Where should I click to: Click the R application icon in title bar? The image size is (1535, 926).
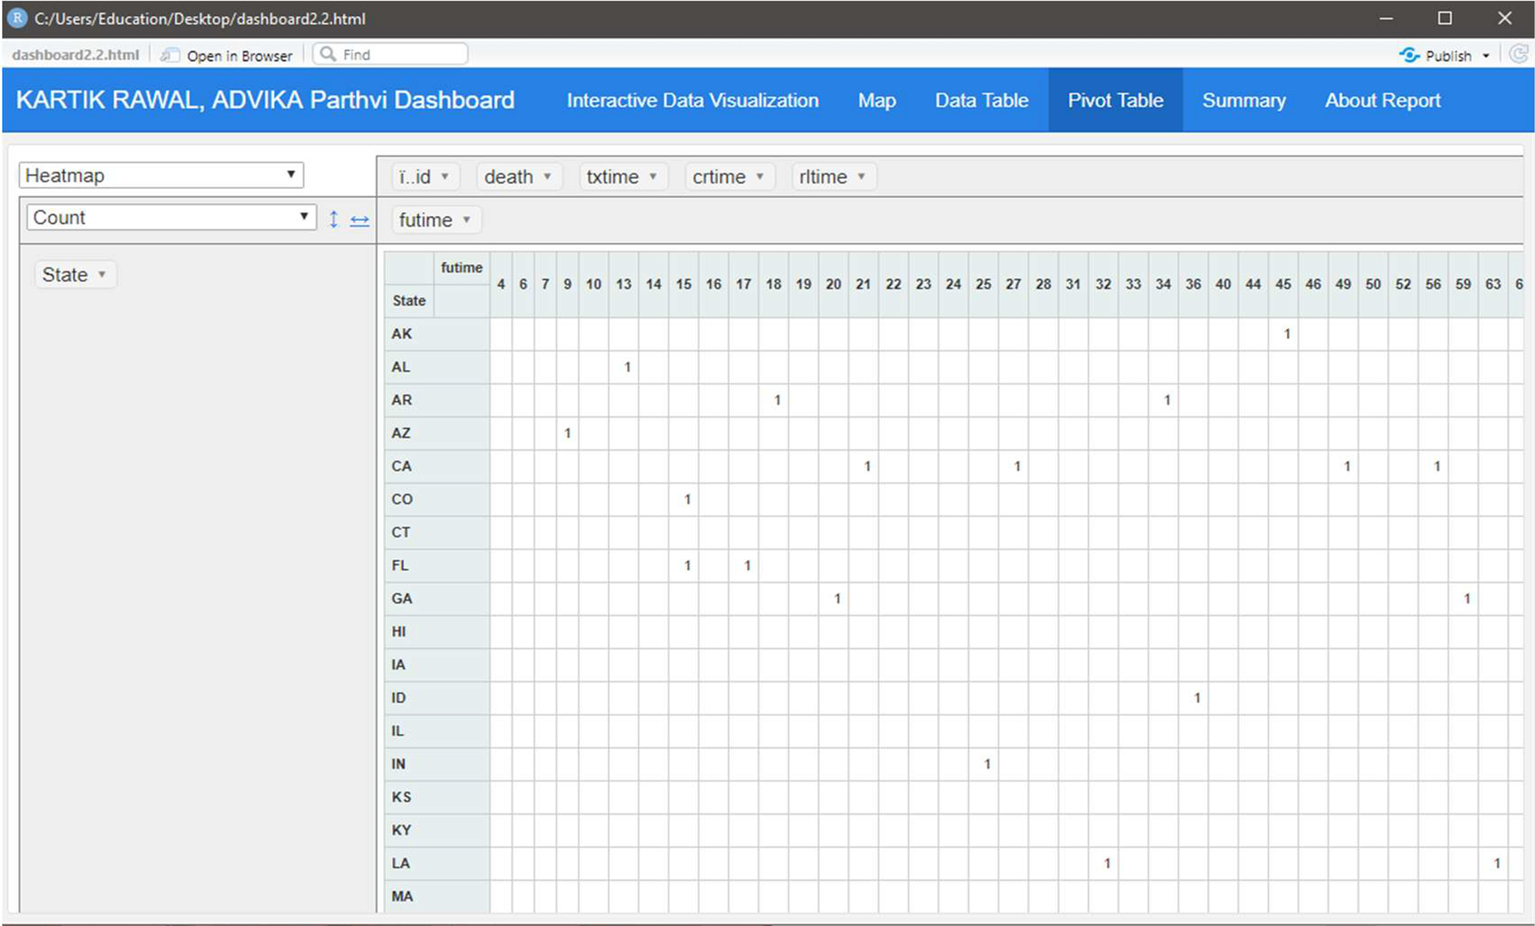[17, 18]
